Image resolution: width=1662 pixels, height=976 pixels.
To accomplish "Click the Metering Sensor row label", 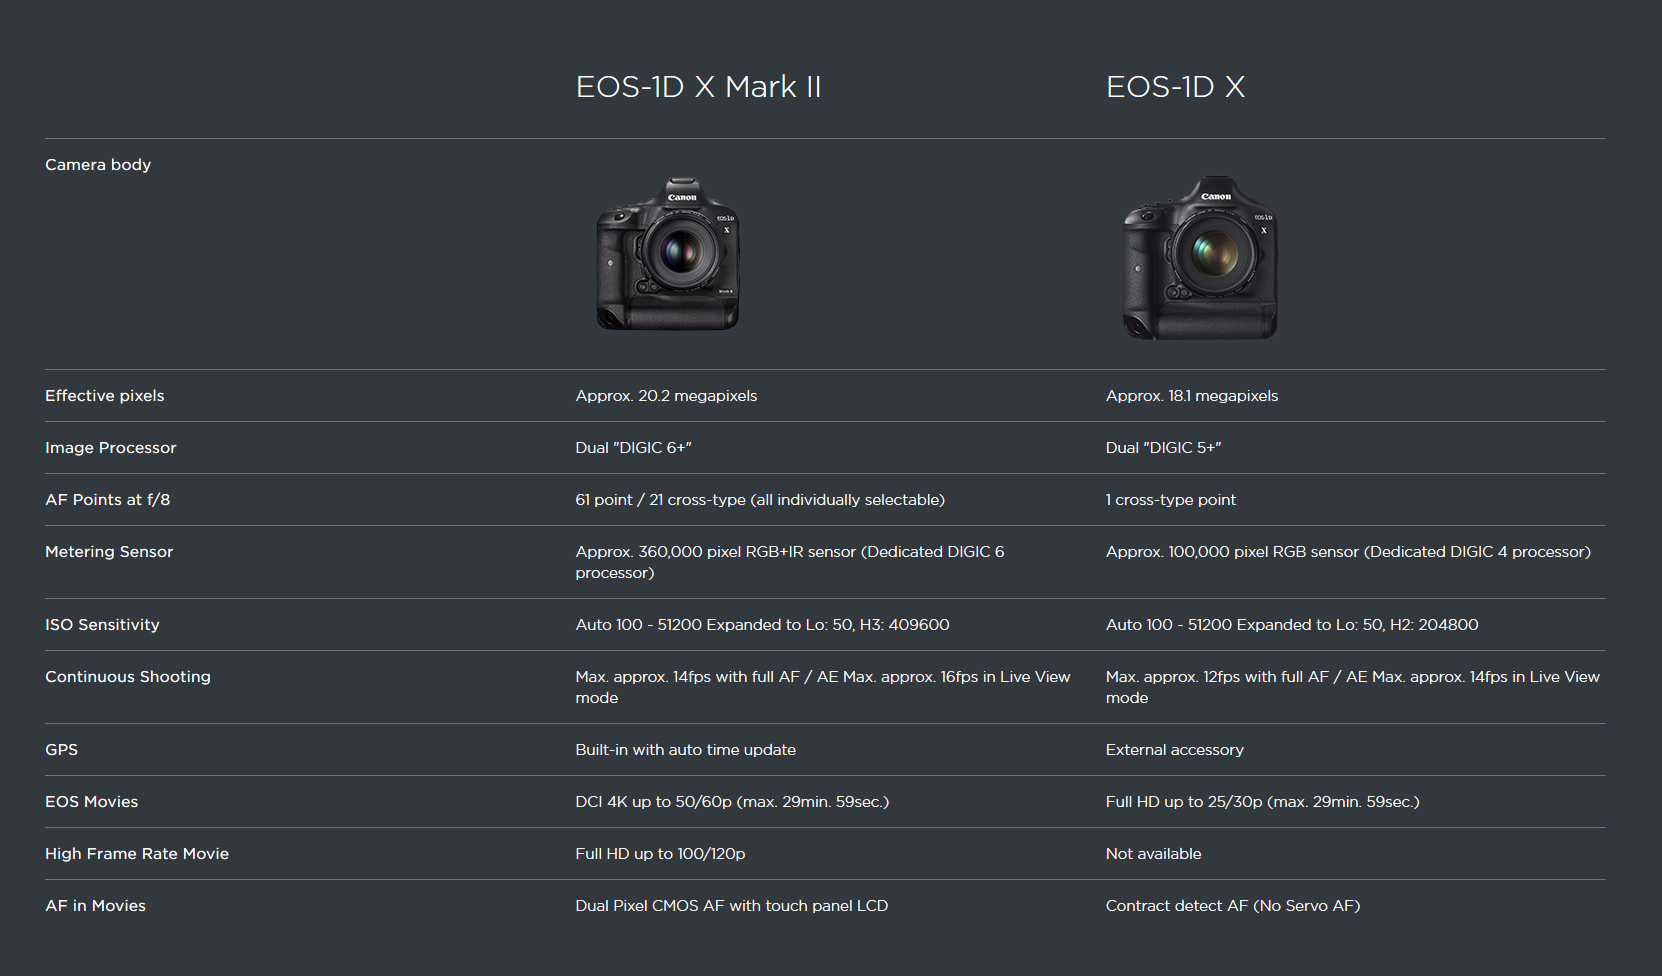I will [109, 552].
